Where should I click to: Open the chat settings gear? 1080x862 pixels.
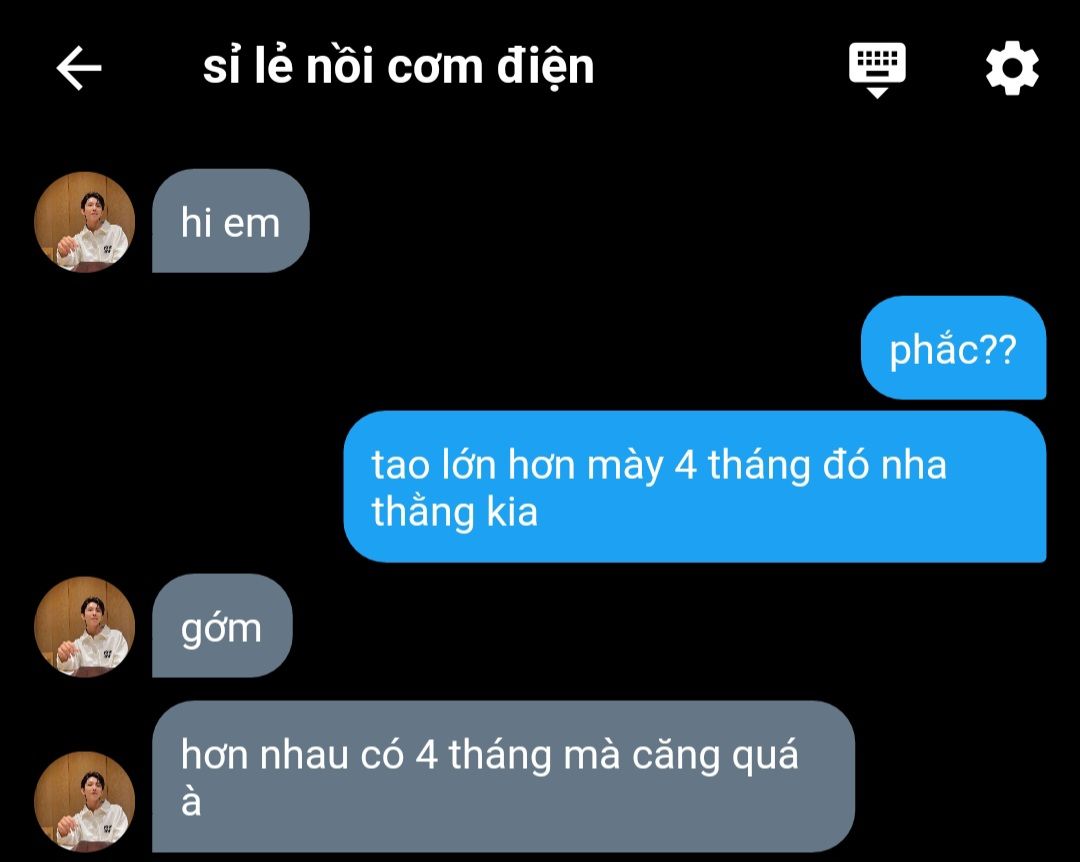click(x=1012, y=68)
